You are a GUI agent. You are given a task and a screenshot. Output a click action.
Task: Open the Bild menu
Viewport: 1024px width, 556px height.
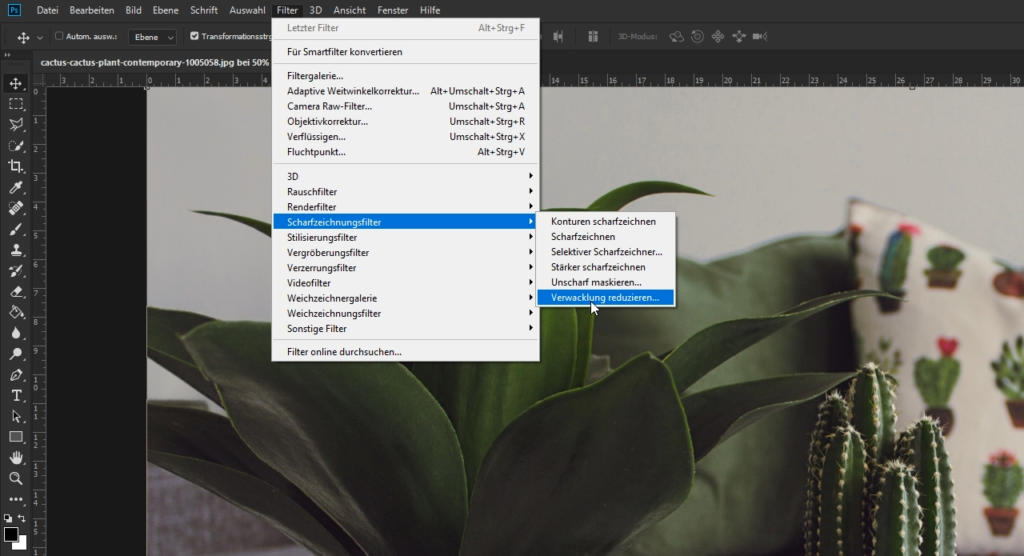coord(133,10)
